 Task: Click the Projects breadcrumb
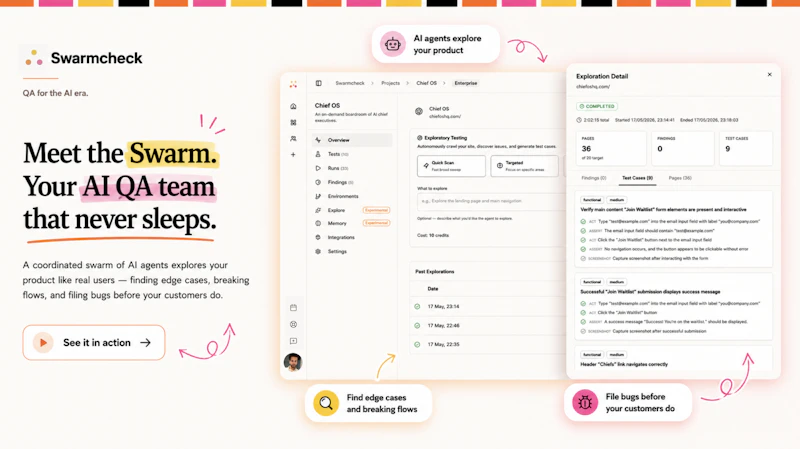pyautogui.click(x=390, y=83)
